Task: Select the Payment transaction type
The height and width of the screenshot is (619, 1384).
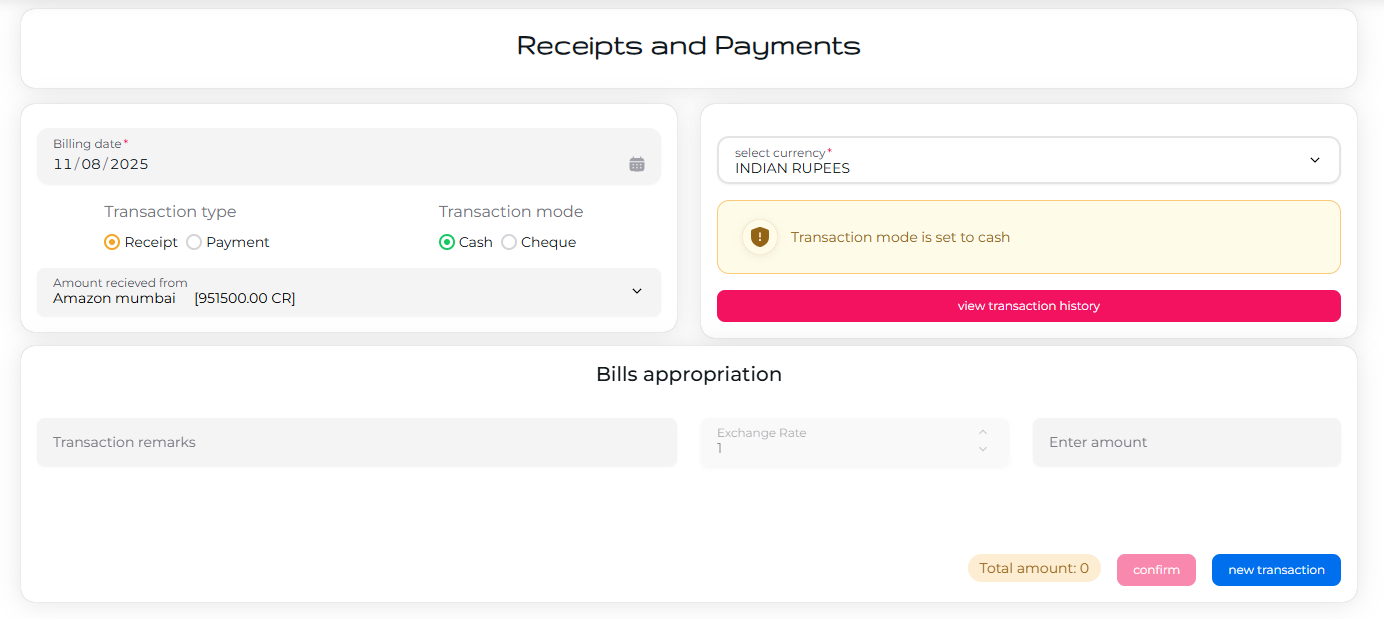Action: click(193, 241)
